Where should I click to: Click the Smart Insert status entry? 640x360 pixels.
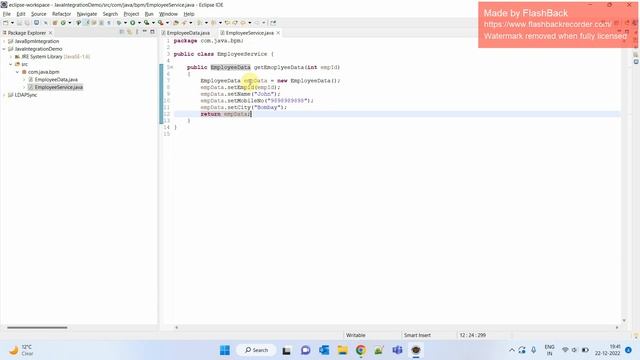[417, 335]
